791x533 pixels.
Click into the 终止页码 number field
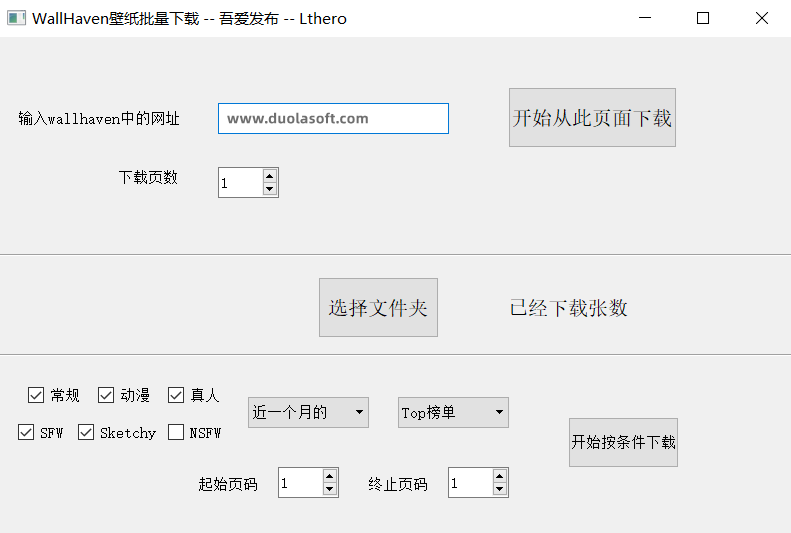(x=471, y=483)
